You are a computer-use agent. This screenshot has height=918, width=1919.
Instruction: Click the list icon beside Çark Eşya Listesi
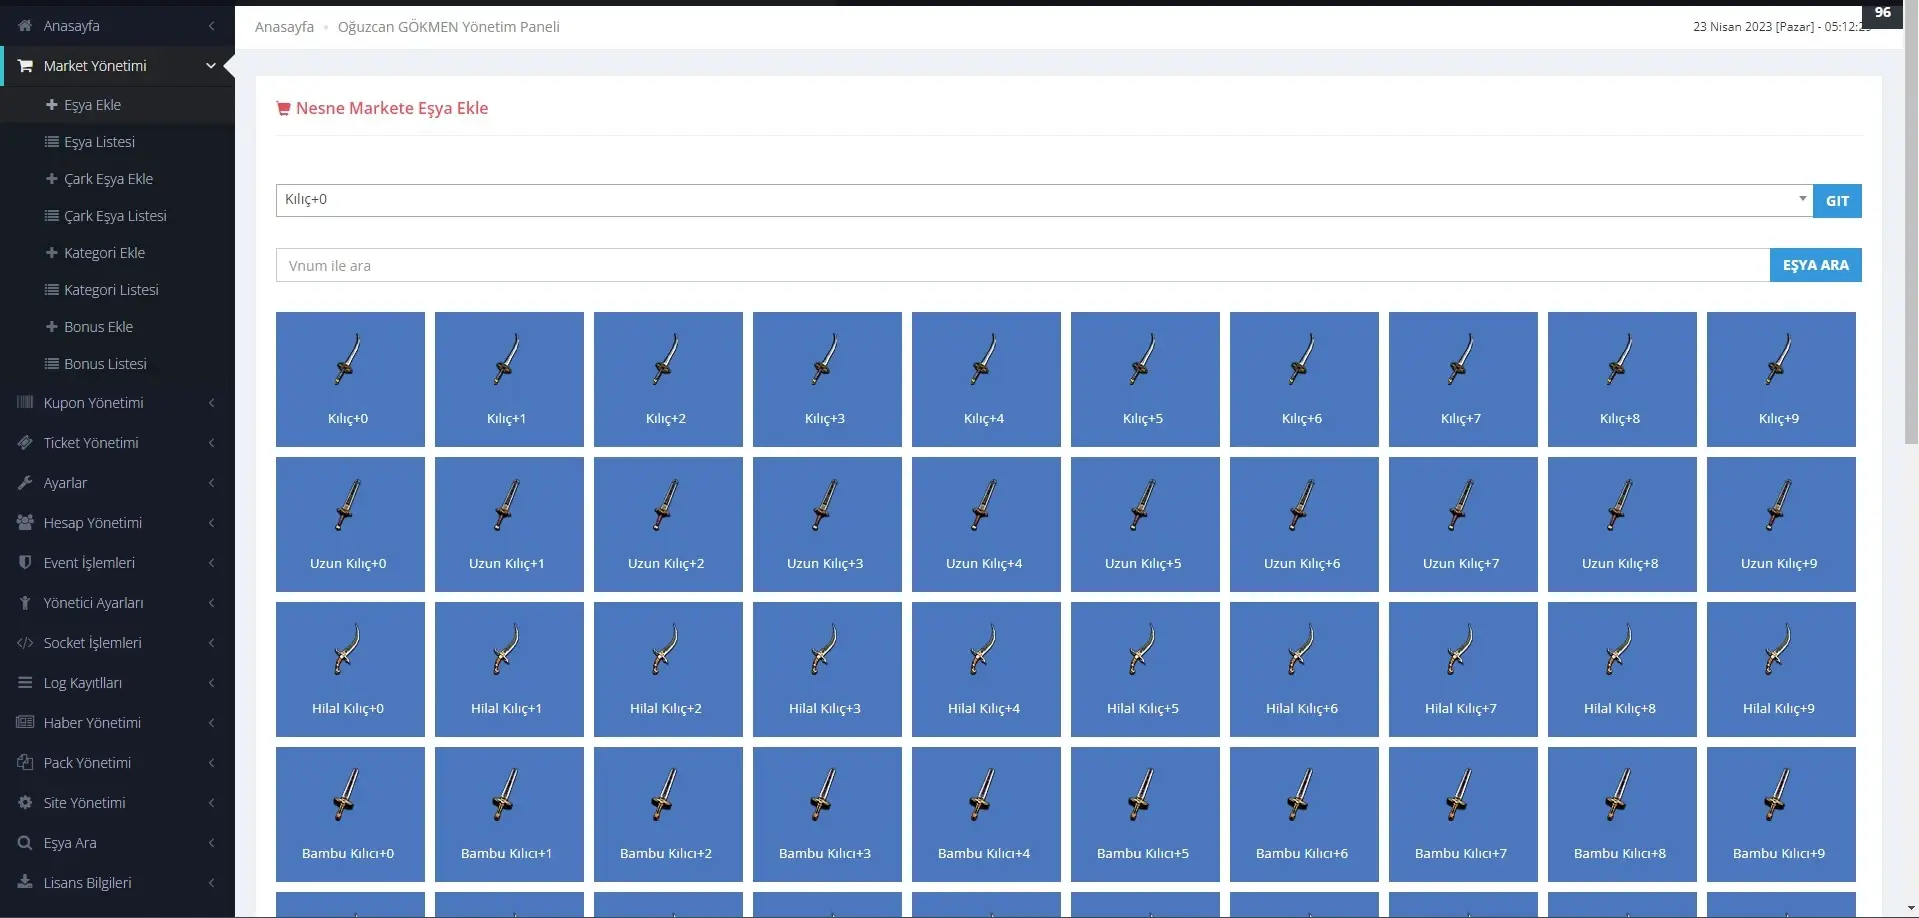(x=52, y=215)
